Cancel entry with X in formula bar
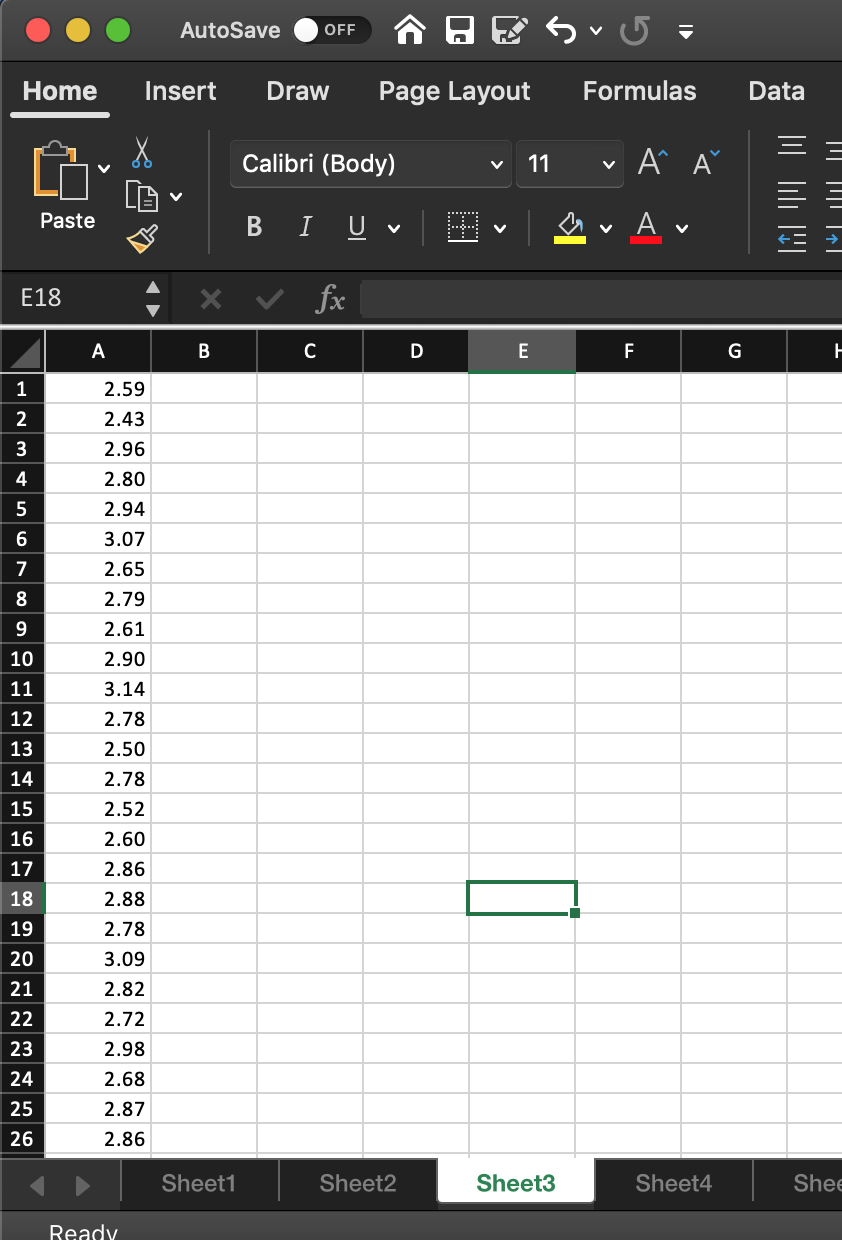The height and width of the screenshot is (1240, 842). point(210,298)
